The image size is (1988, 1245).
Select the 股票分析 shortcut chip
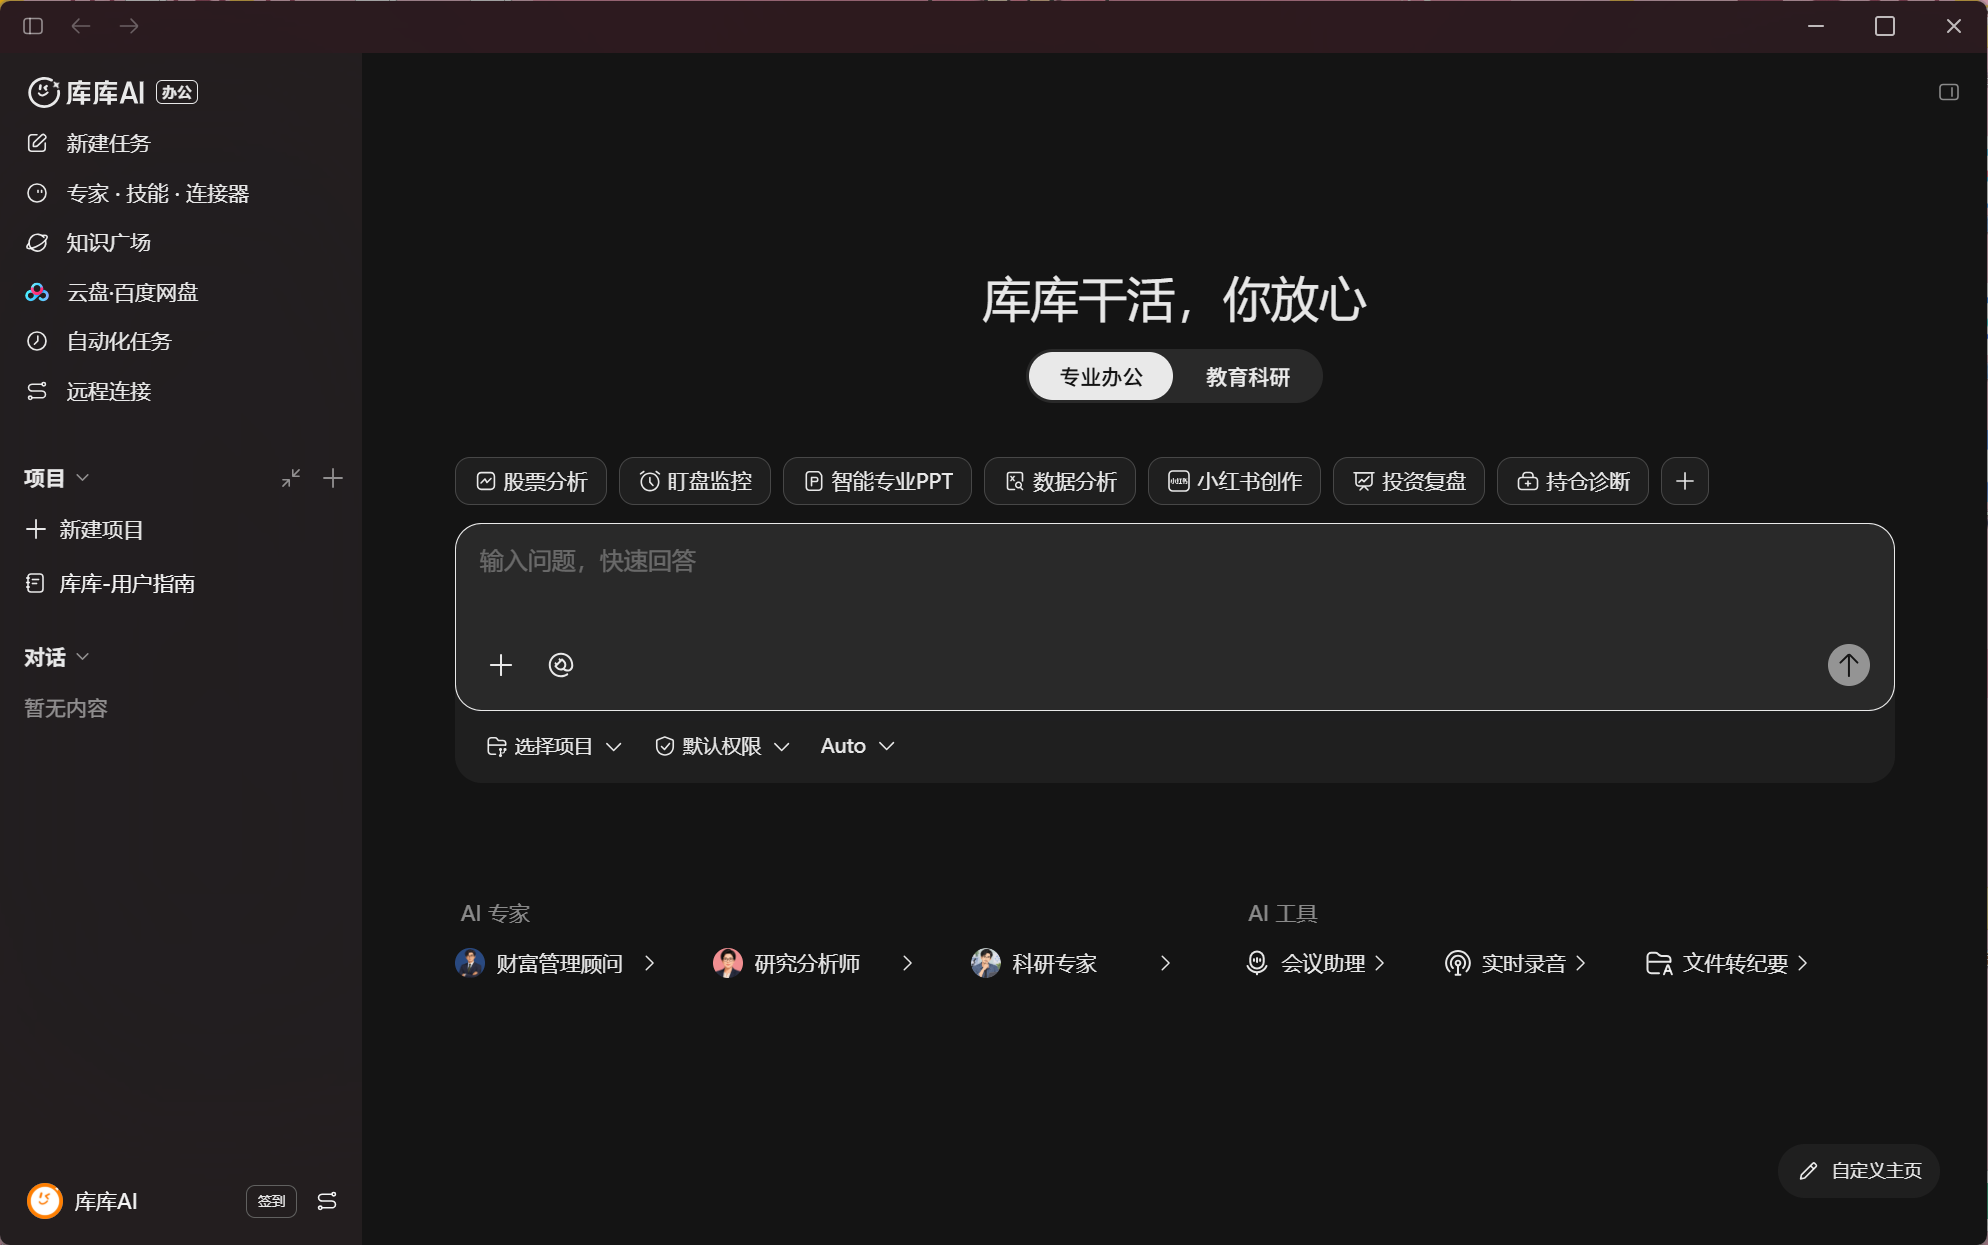[531, 481]
